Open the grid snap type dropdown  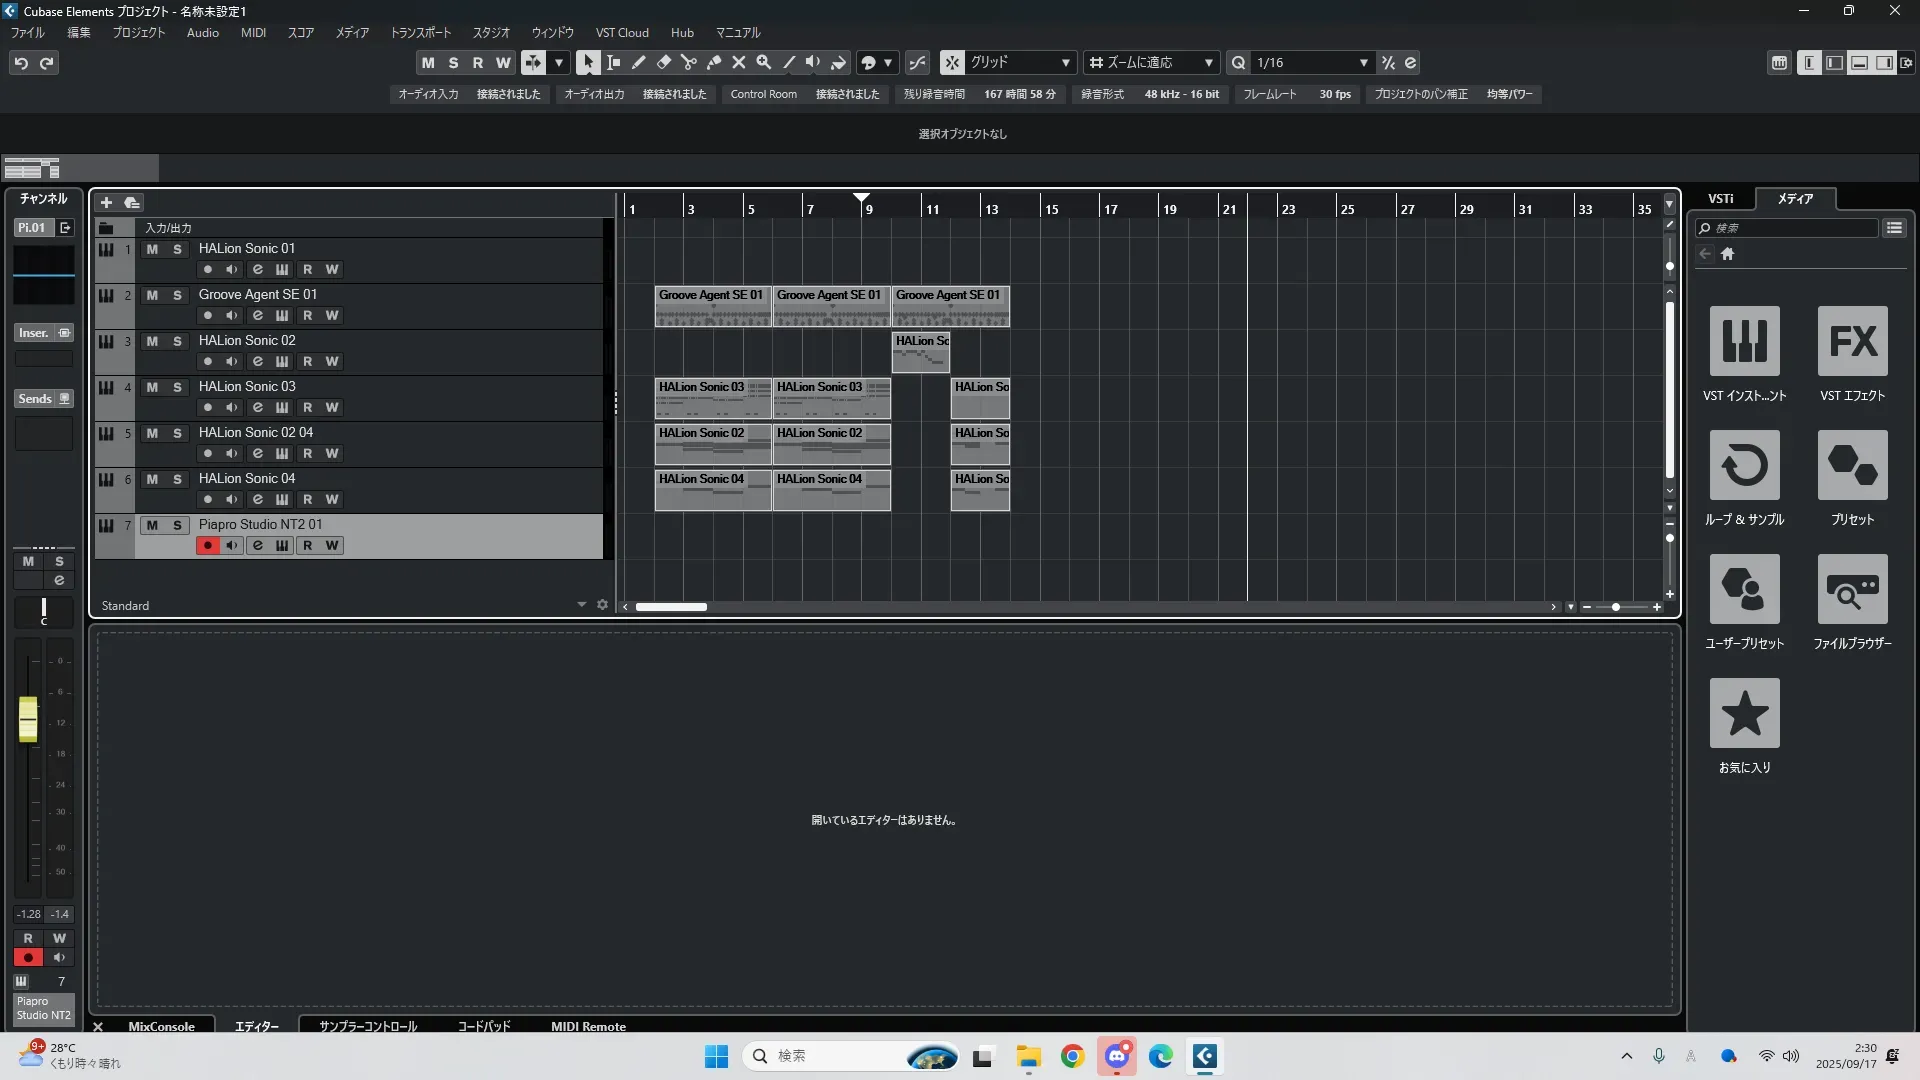[x=1065, y=62]
